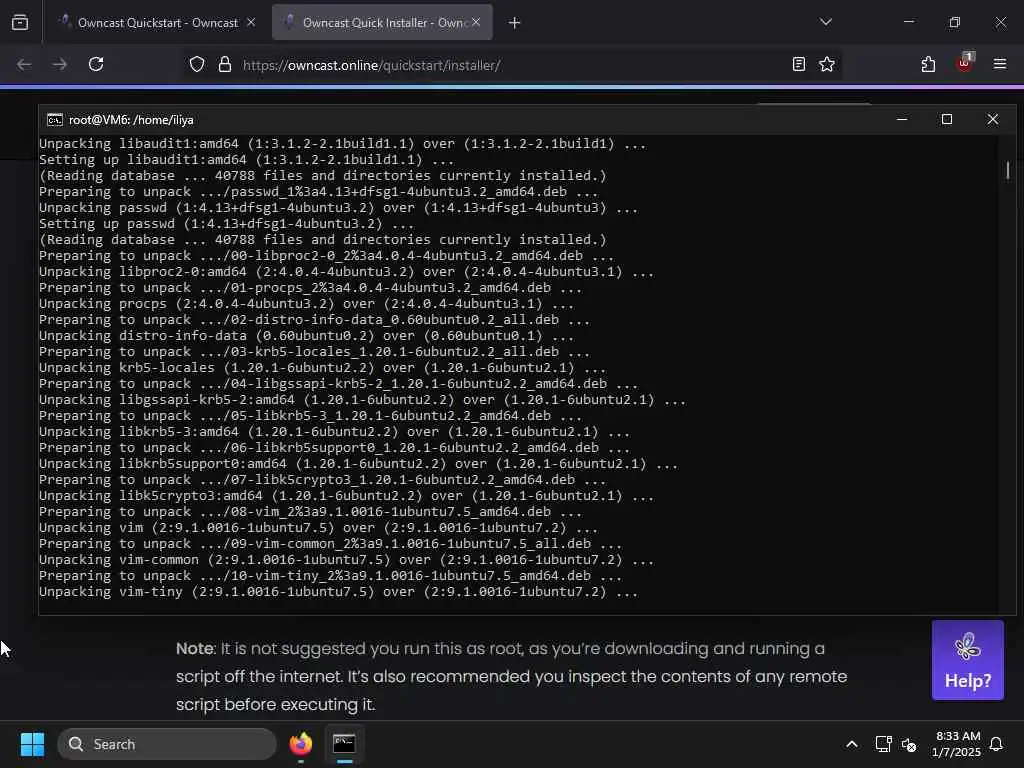Viewport: 1024px width, 768px height.
Task: Click 'Unpacking procps' terminal line
Action: tap(306, 304)
